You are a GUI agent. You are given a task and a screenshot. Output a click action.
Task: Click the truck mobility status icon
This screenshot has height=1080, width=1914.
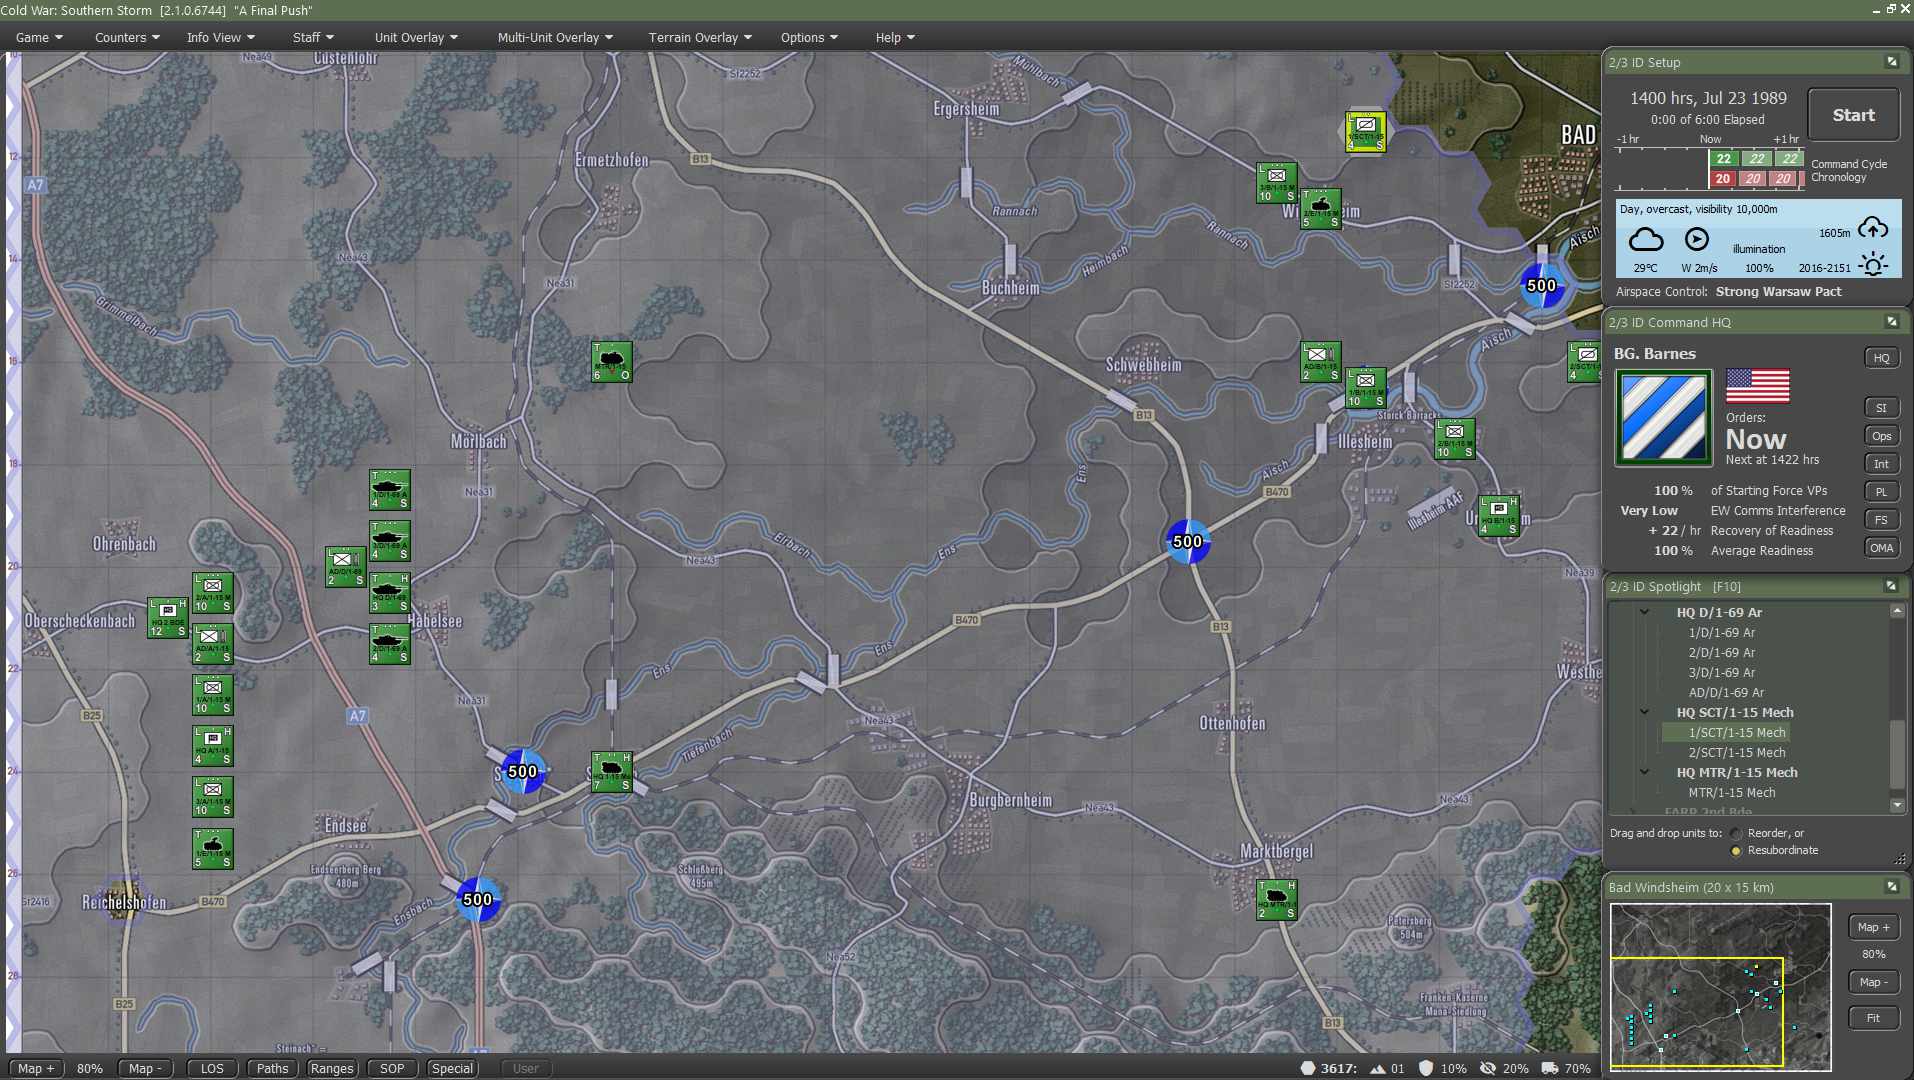point(1550,1068)
